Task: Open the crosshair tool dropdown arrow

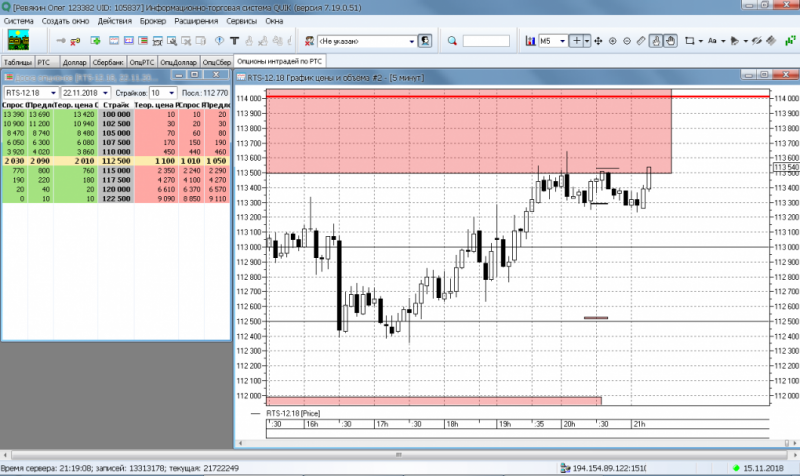Action: click(x=587, y=41)
